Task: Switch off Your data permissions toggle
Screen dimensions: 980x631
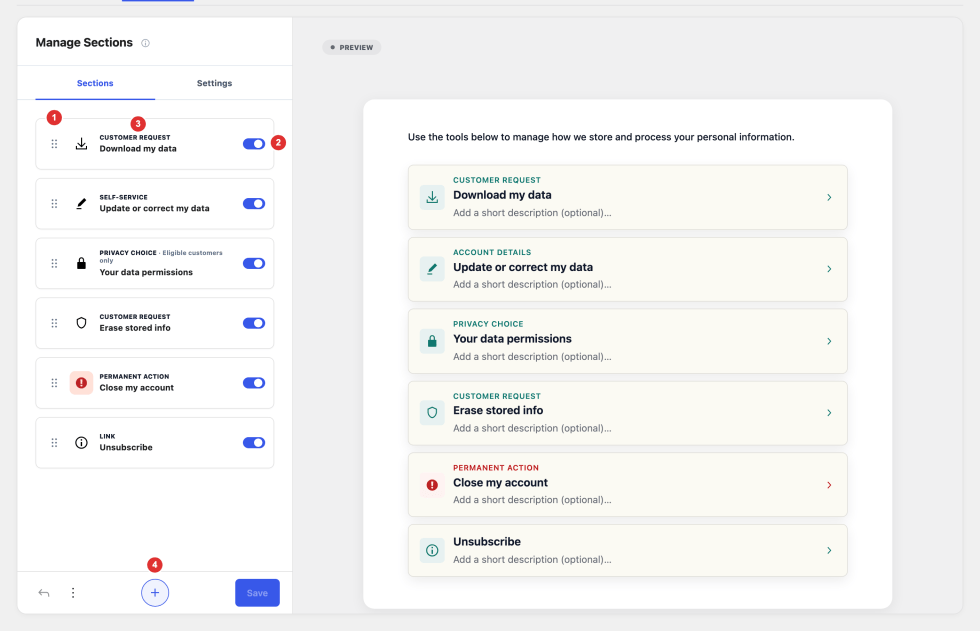Action: click(254, 264)
